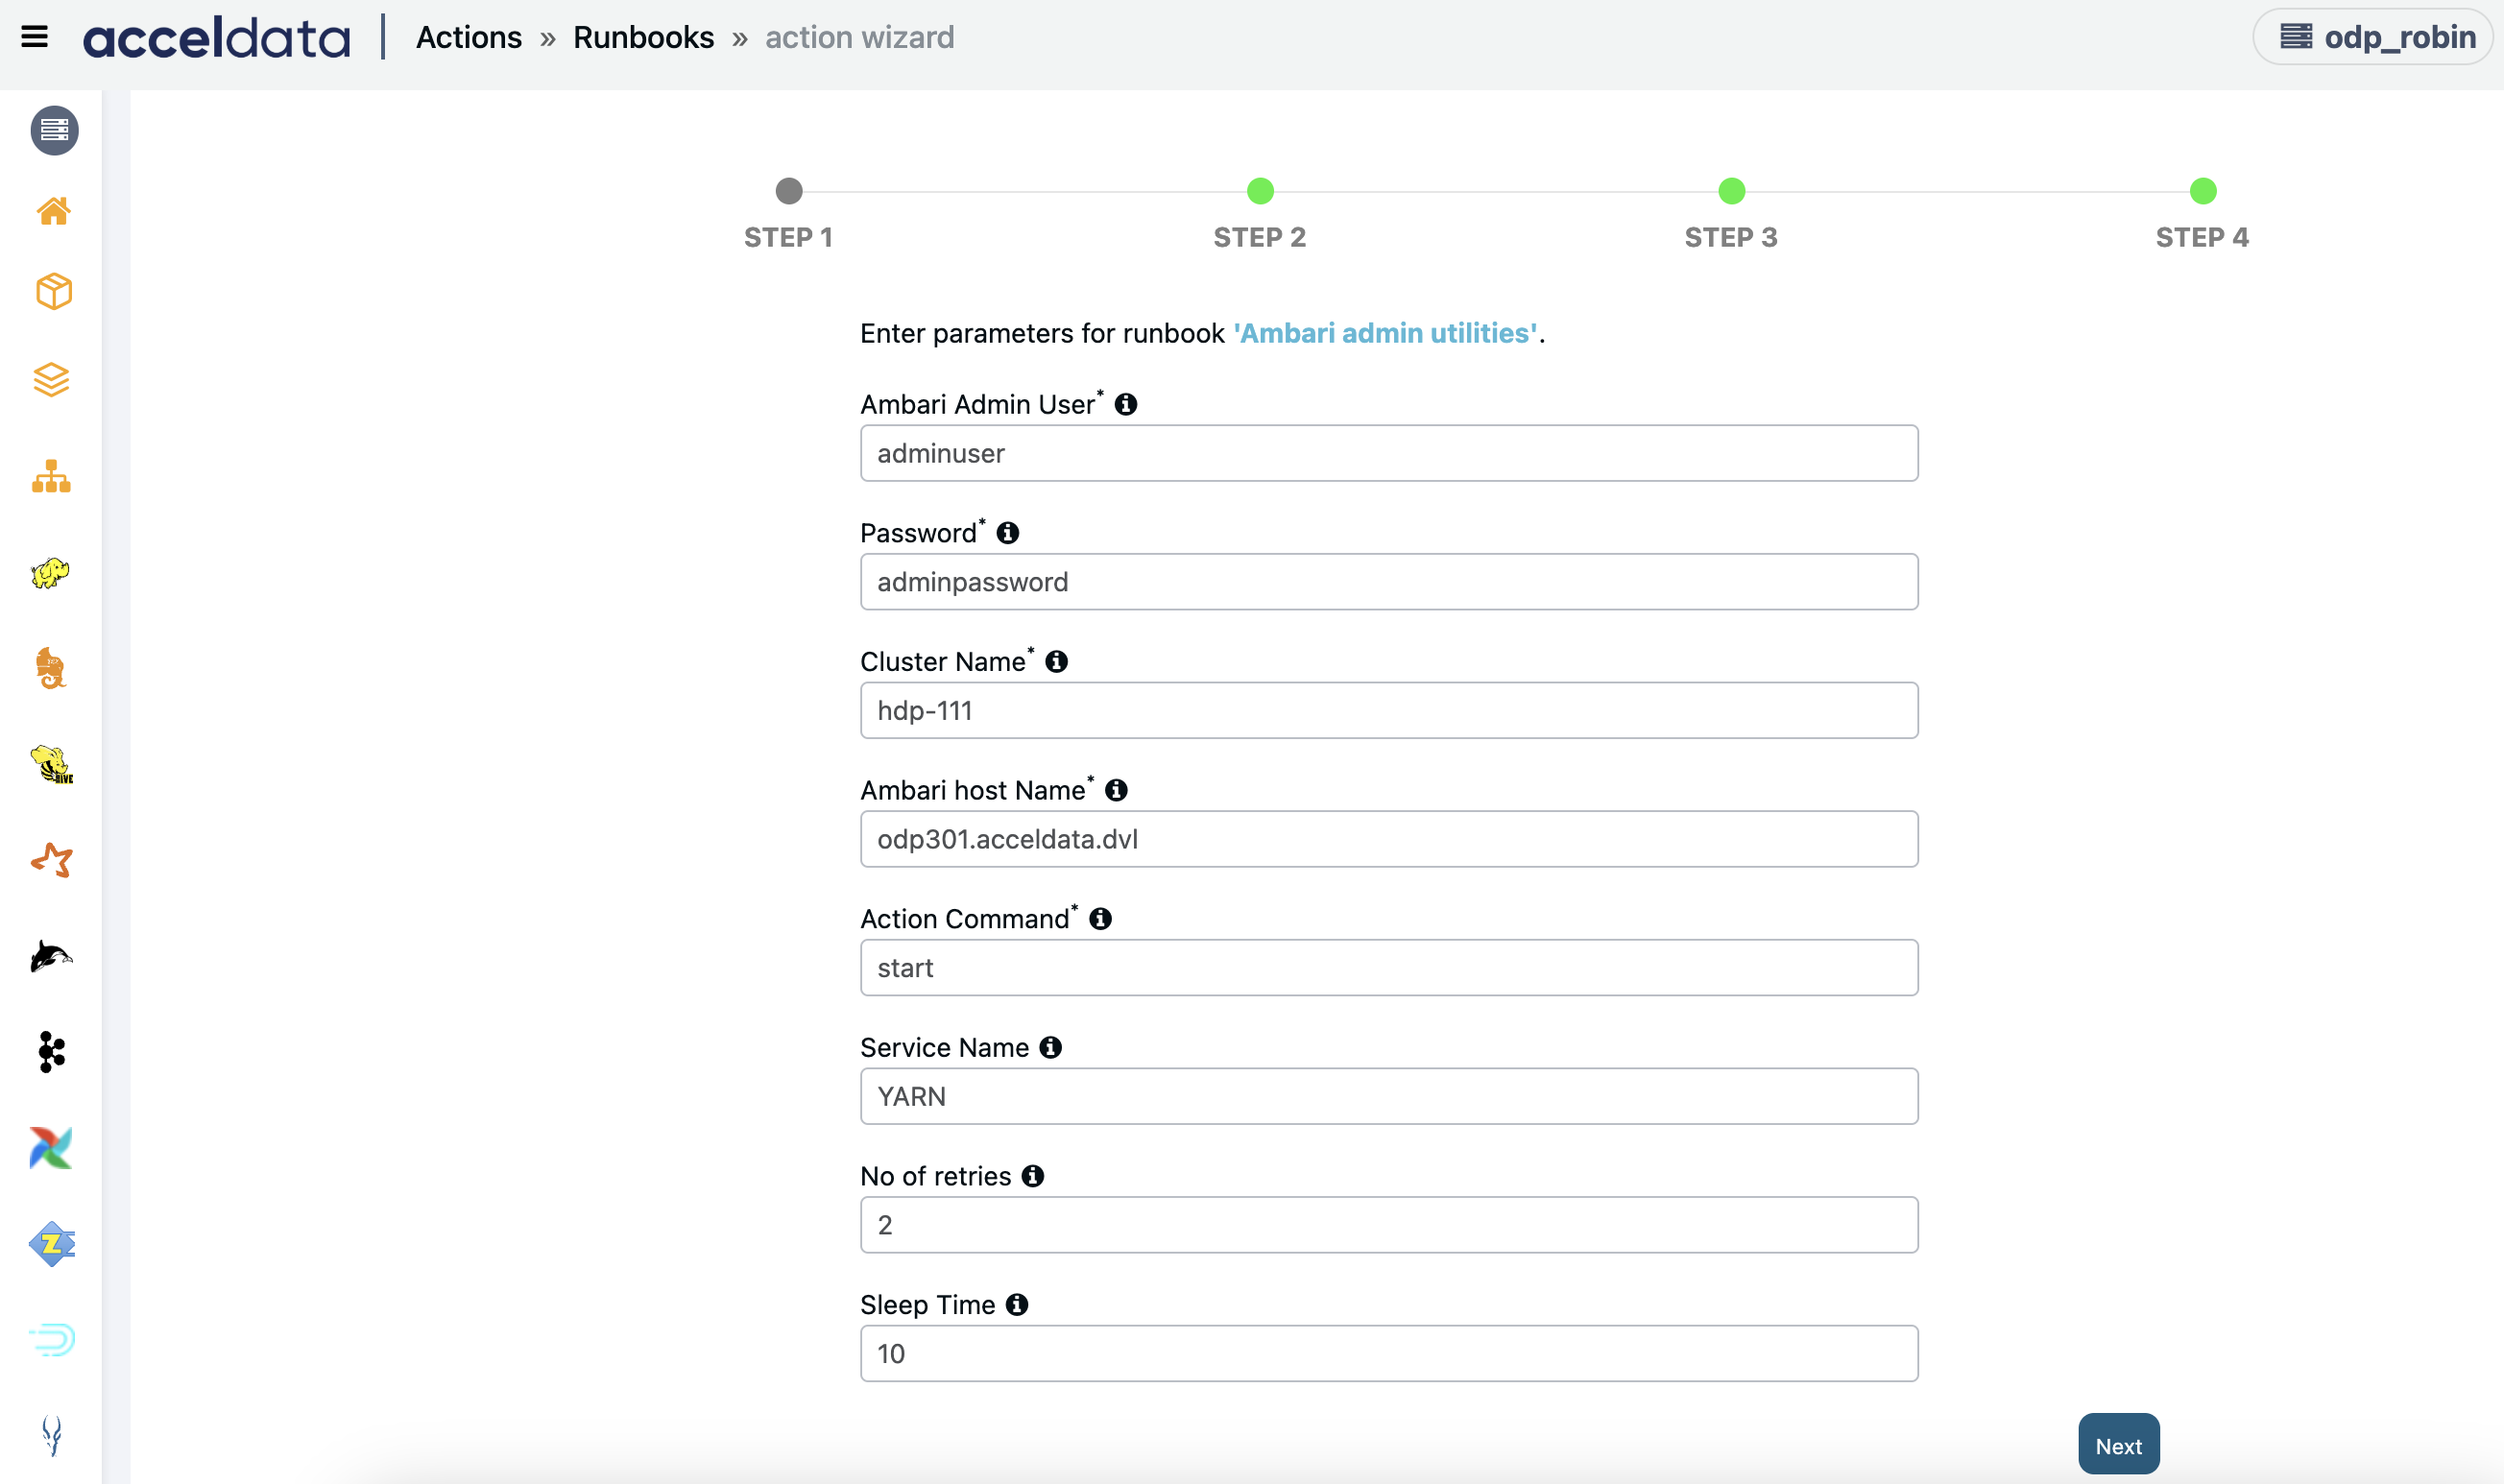Open the orca whale icon in sidebar

(50, 957)
